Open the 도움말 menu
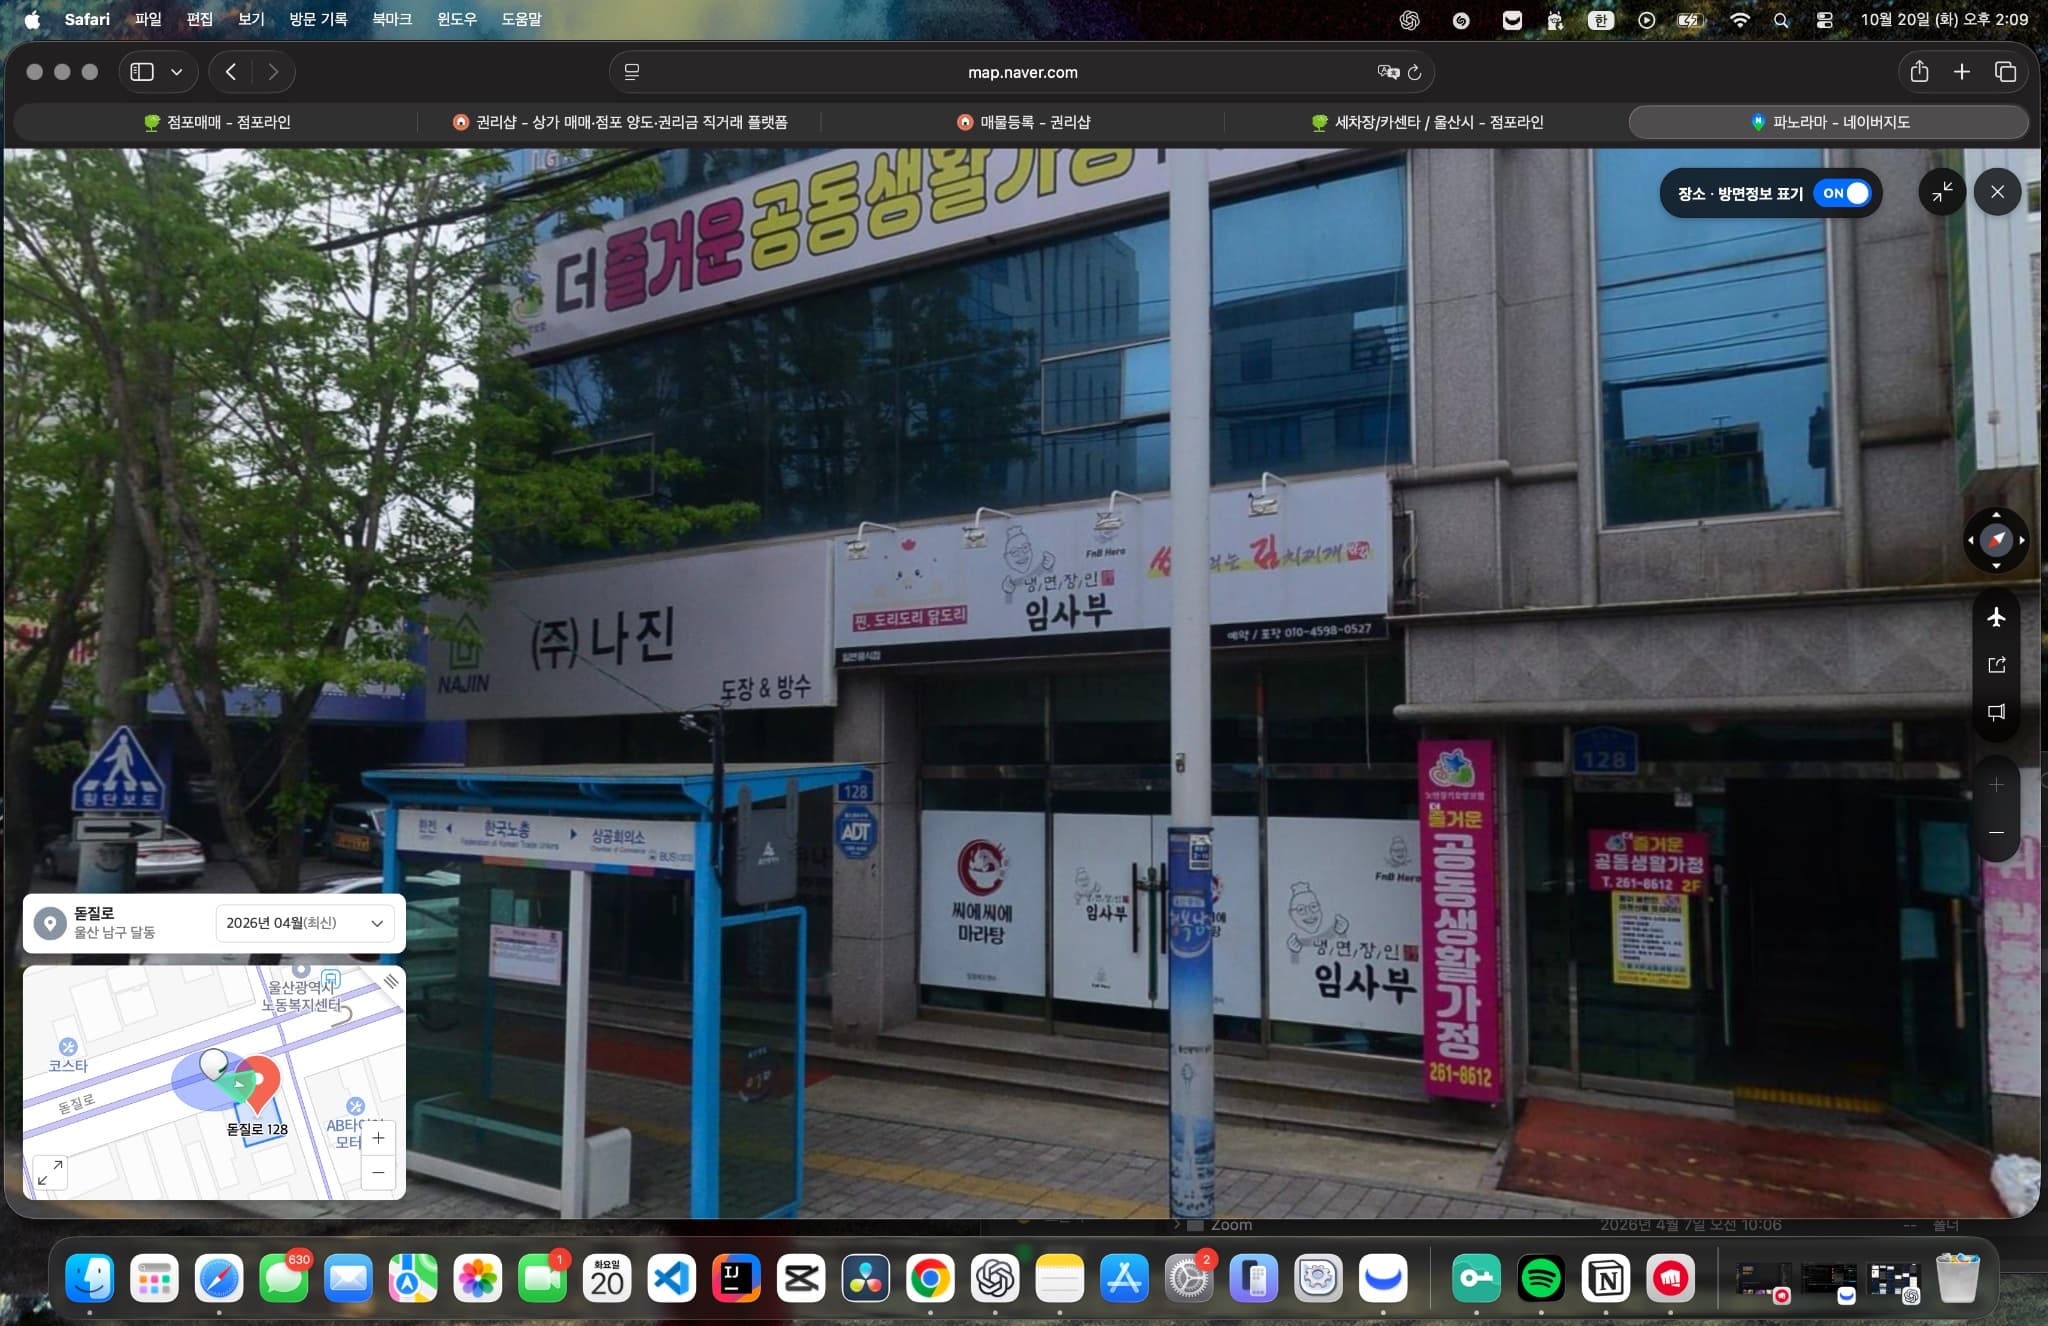Screen dimensions: 2048x1326 (521, 19)
